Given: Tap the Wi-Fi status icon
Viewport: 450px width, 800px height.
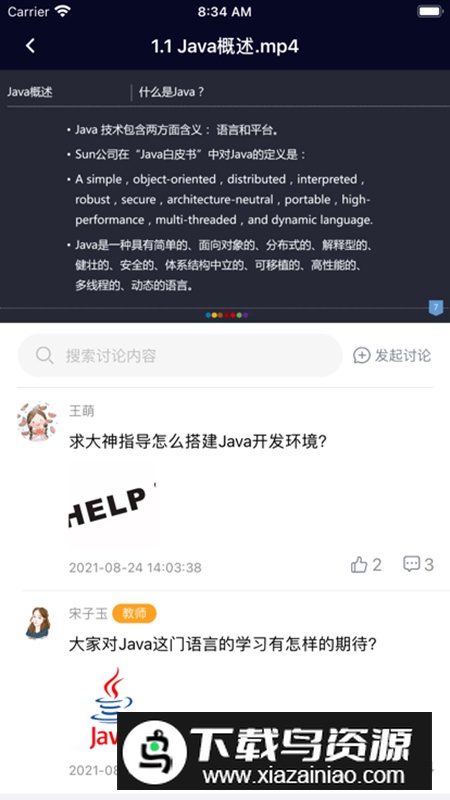Looking at the screenshot, I should pyautogui.click(x=63, y=11).
